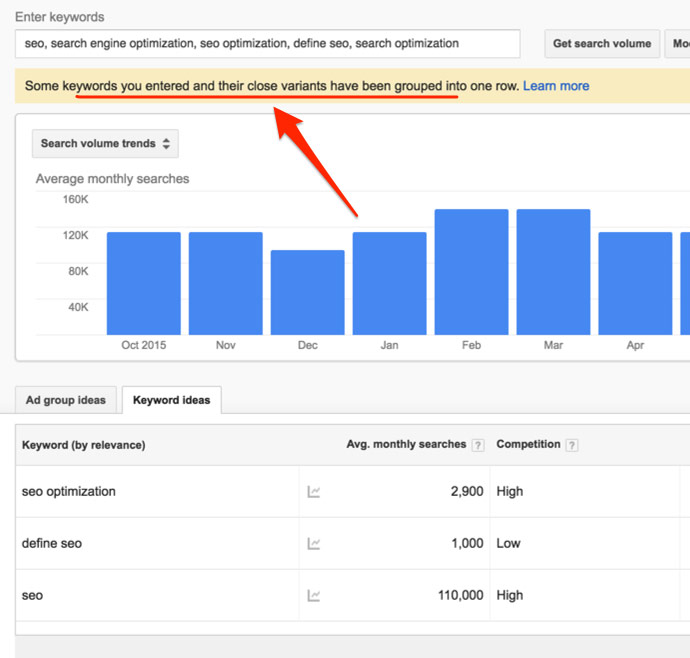Sort by Avg. monthly searches column
690x658 pixels.
coord(406,445)
